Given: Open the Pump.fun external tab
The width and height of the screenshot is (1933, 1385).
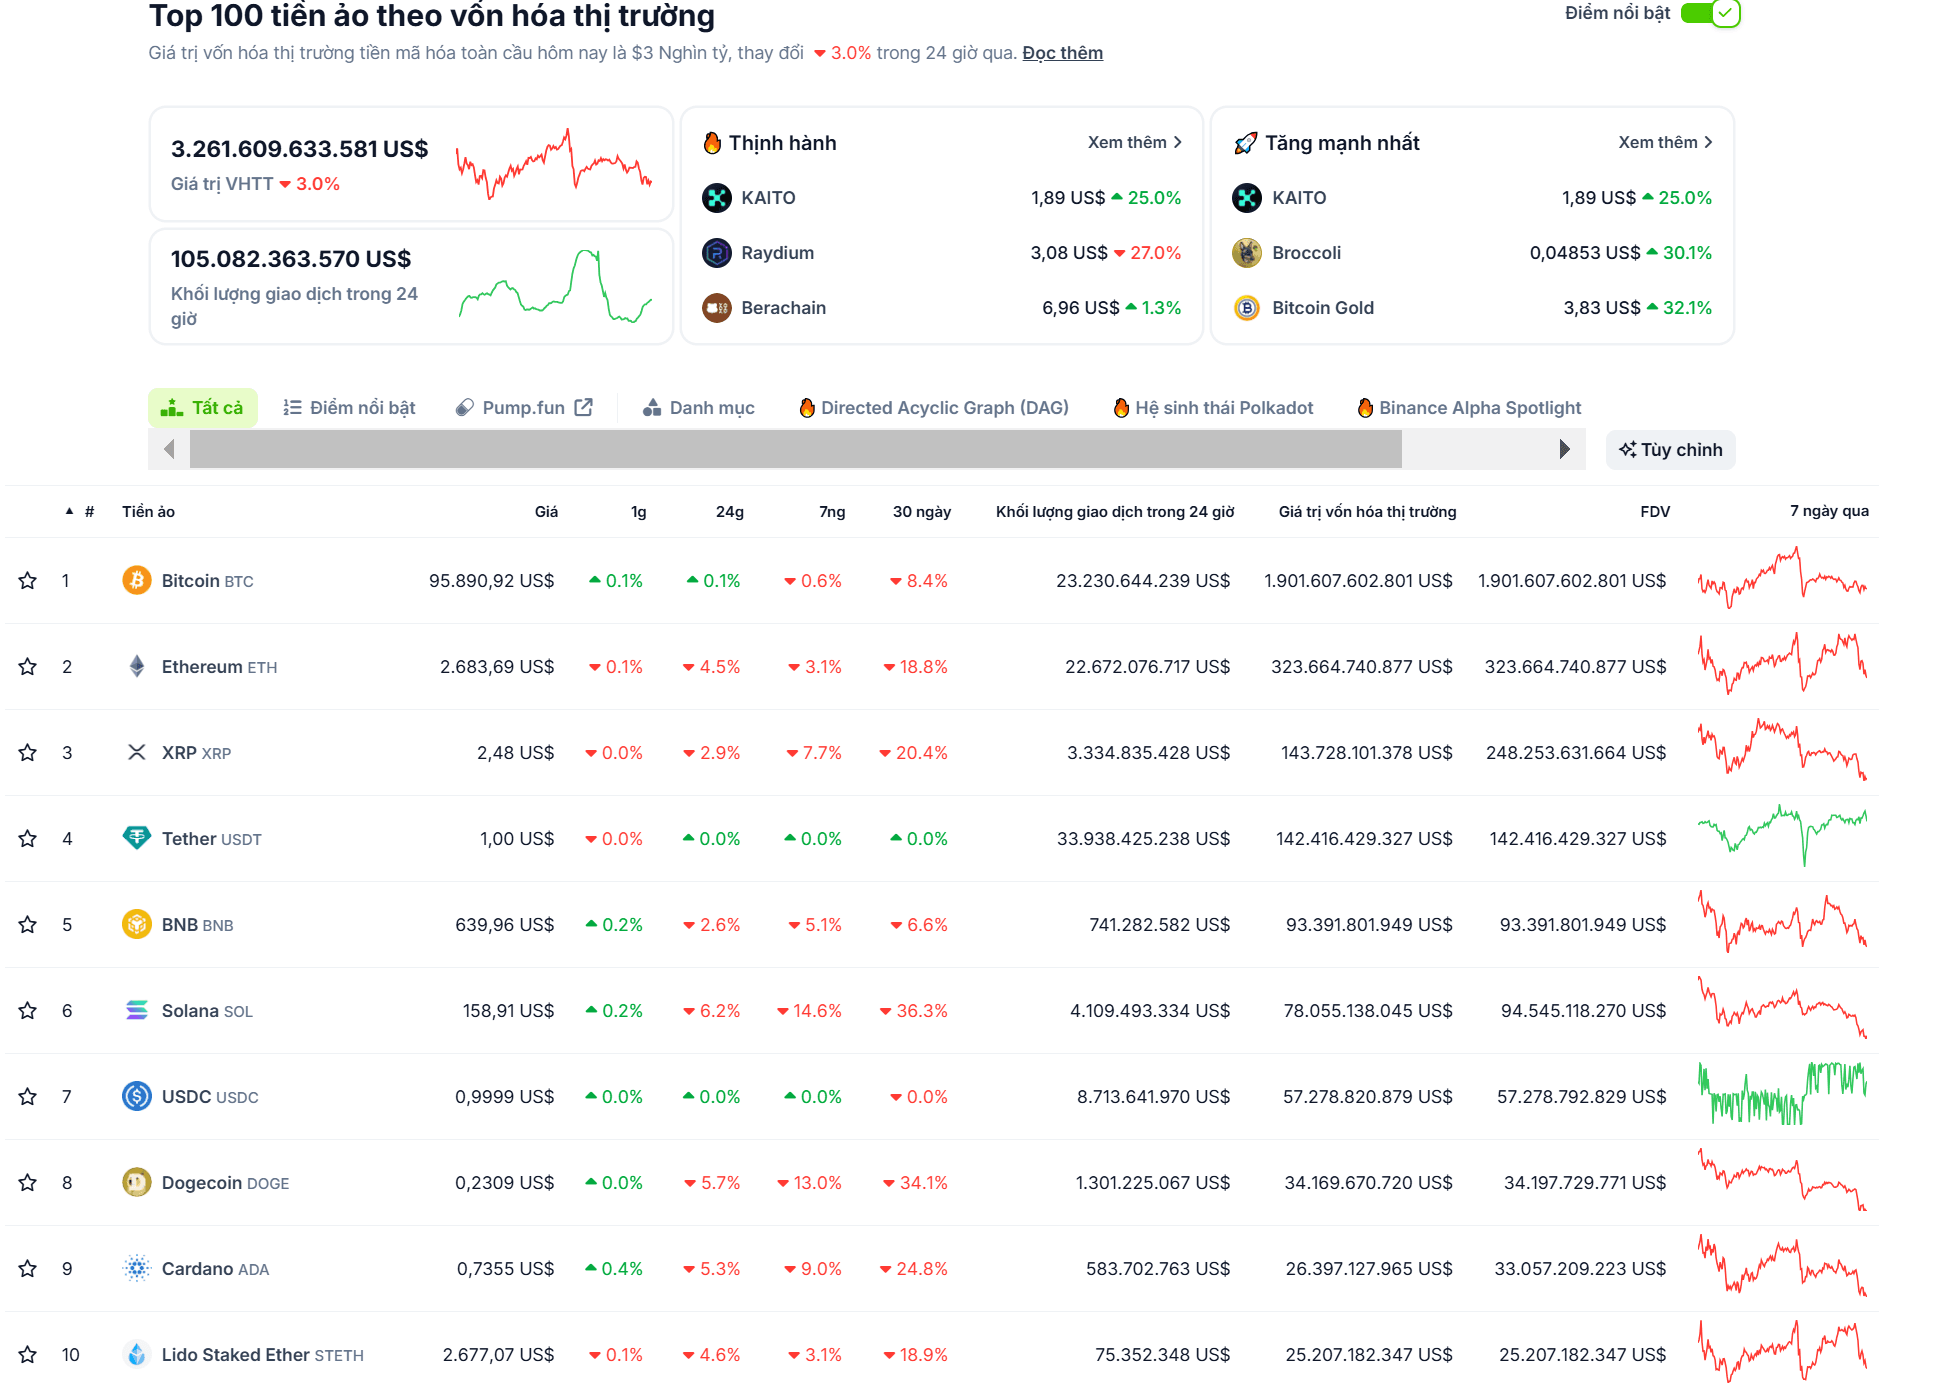Looking at the screenshot, I should pos(524,408).
